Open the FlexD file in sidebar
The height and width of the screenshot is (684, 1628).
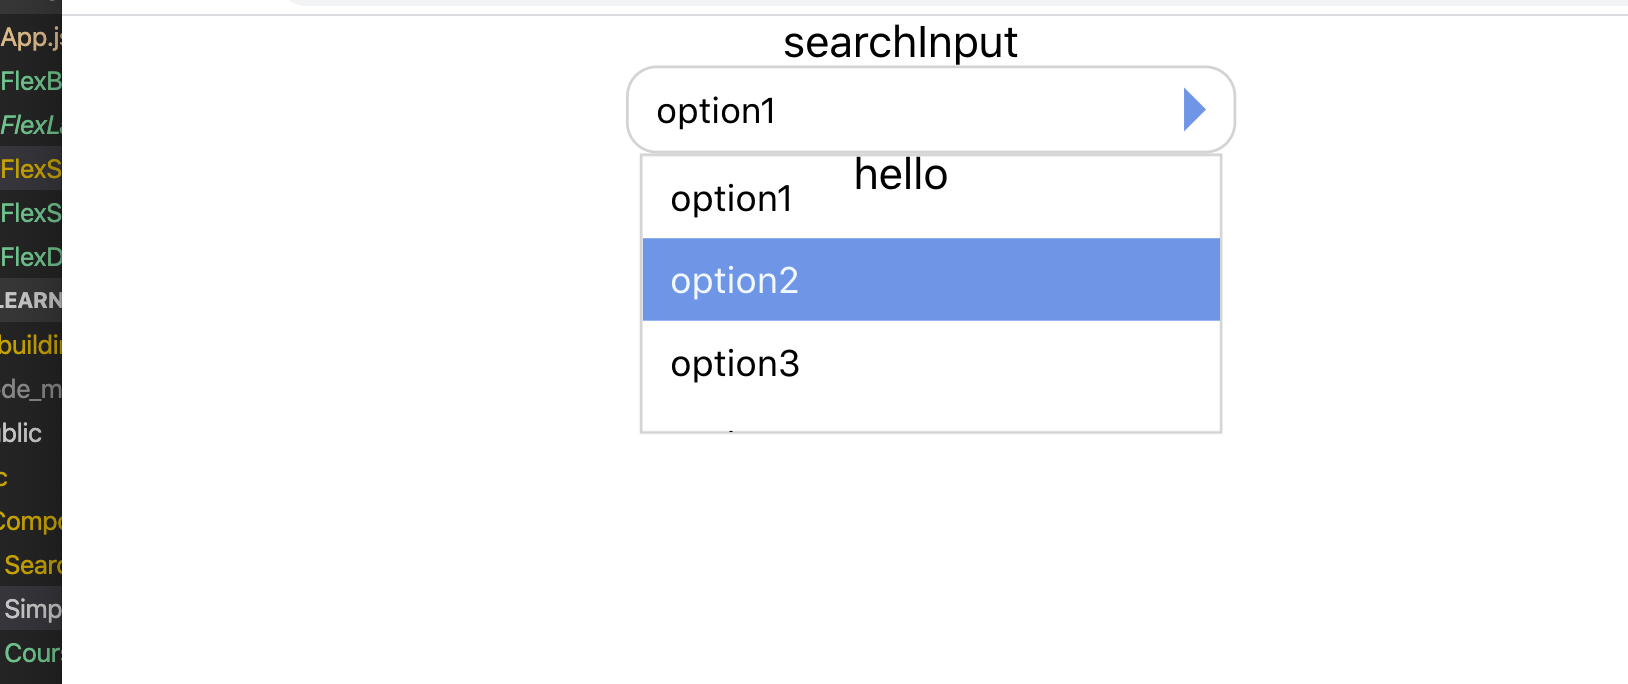[x=31, y=257]
